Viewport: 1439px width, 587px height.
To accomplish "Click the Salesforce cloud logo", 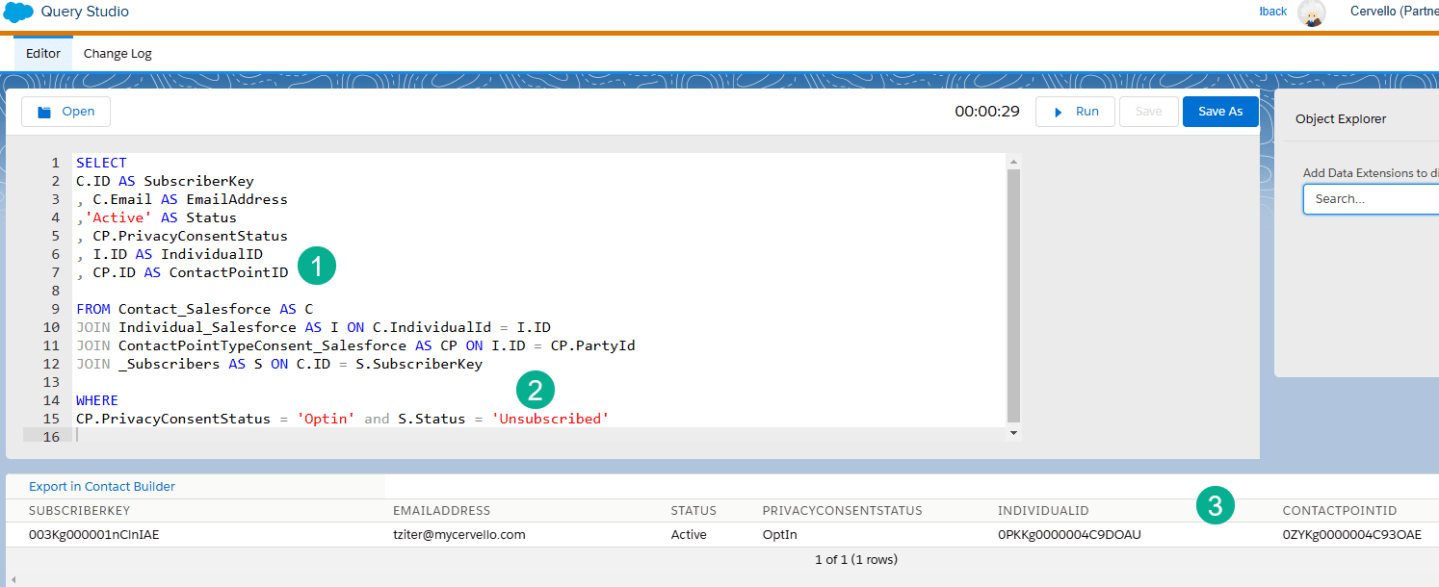I will tap(16, 12).
